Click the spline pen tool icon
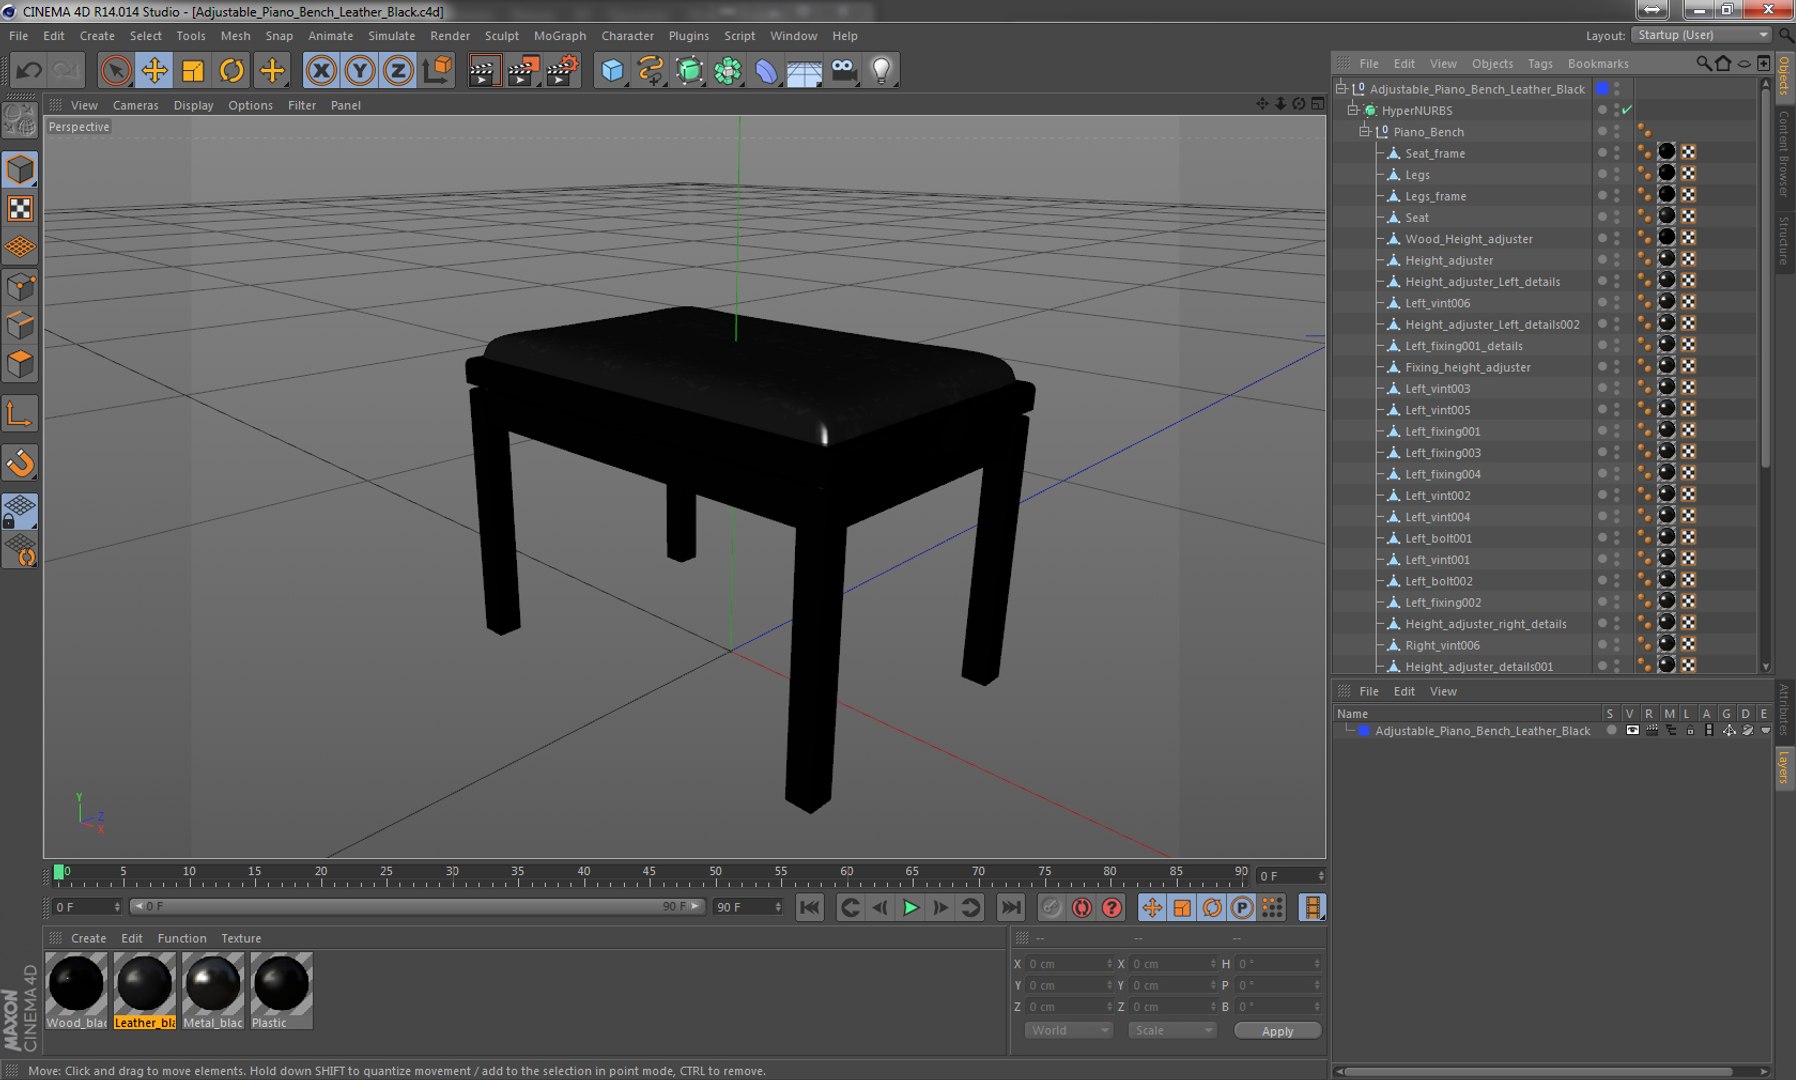The width and height of the screenshot is (1796, 1080). [x=651, y=70]
